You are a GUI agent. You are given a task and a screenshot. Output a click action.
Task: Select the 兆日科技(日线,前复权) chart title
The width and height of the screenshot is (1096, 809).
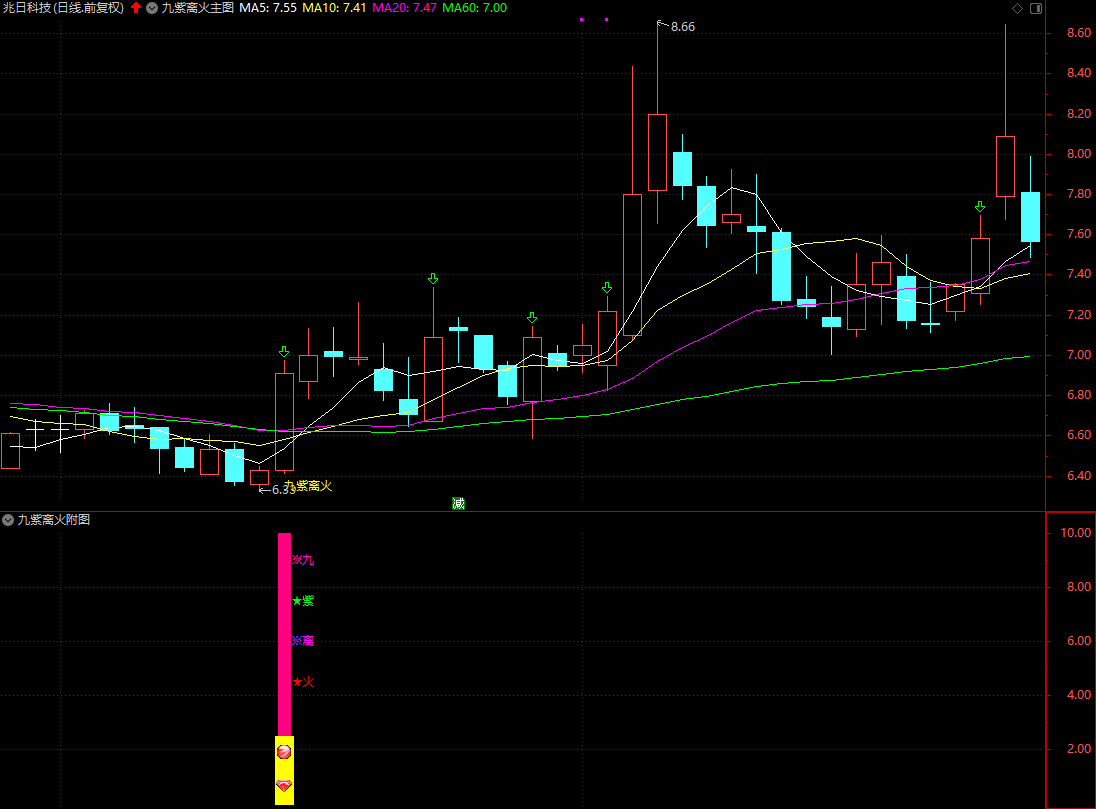[x=63, y=8]
